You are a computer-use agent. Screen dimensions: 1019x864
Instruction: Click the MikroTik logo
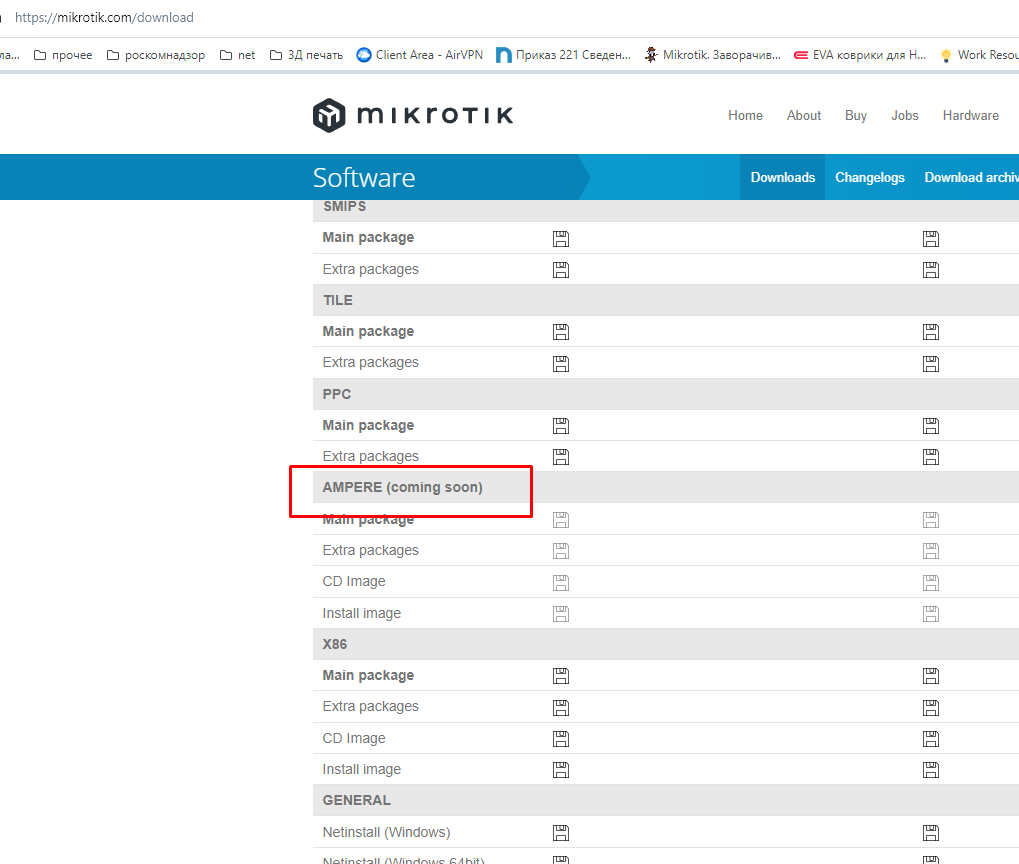click(x=413, y=115)
